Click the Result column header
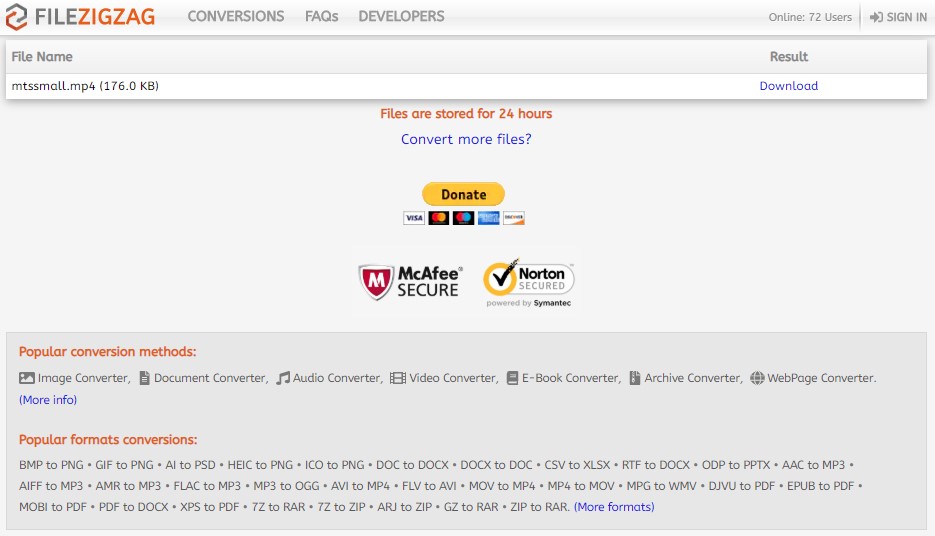 point(788,57)
